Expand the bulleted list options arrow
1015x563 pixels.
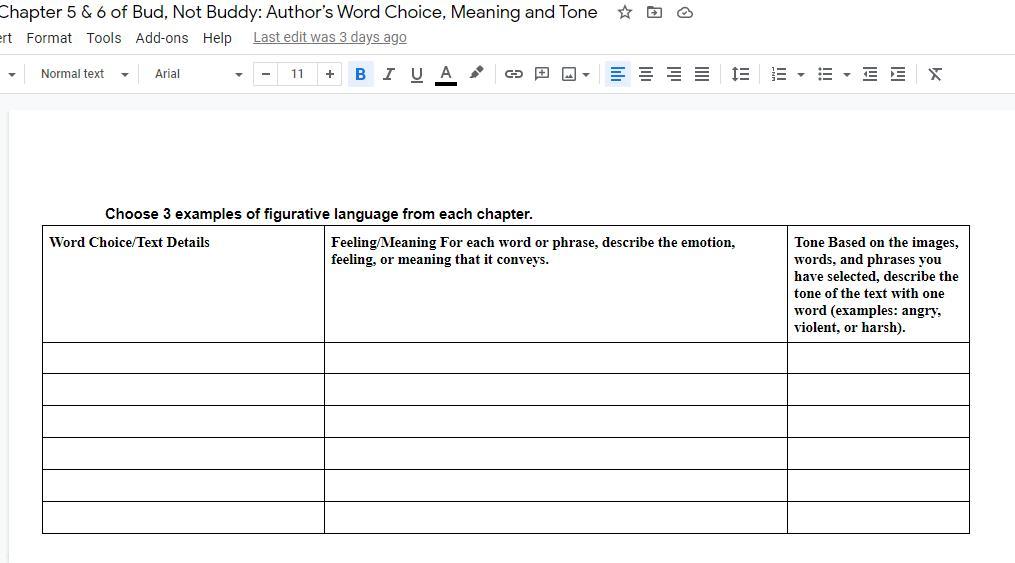847,74
